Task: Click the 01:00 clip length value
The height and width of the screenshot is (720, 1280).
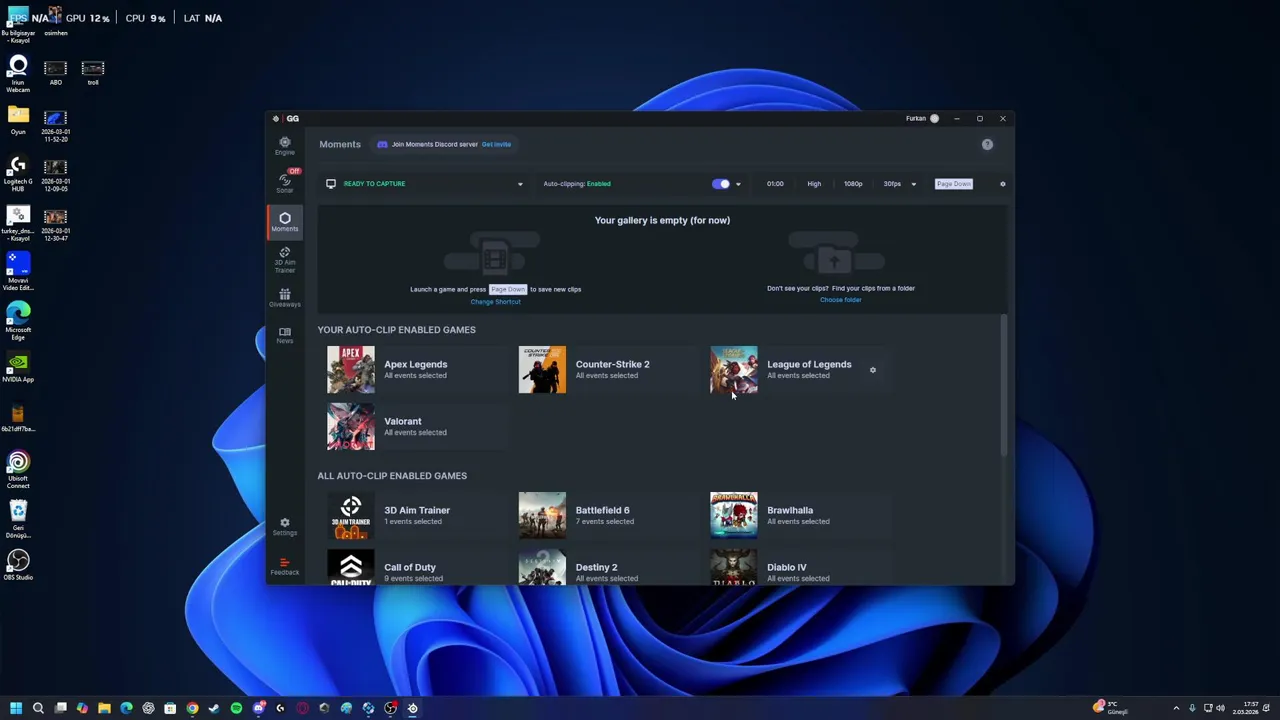Action: coord(775,184)
